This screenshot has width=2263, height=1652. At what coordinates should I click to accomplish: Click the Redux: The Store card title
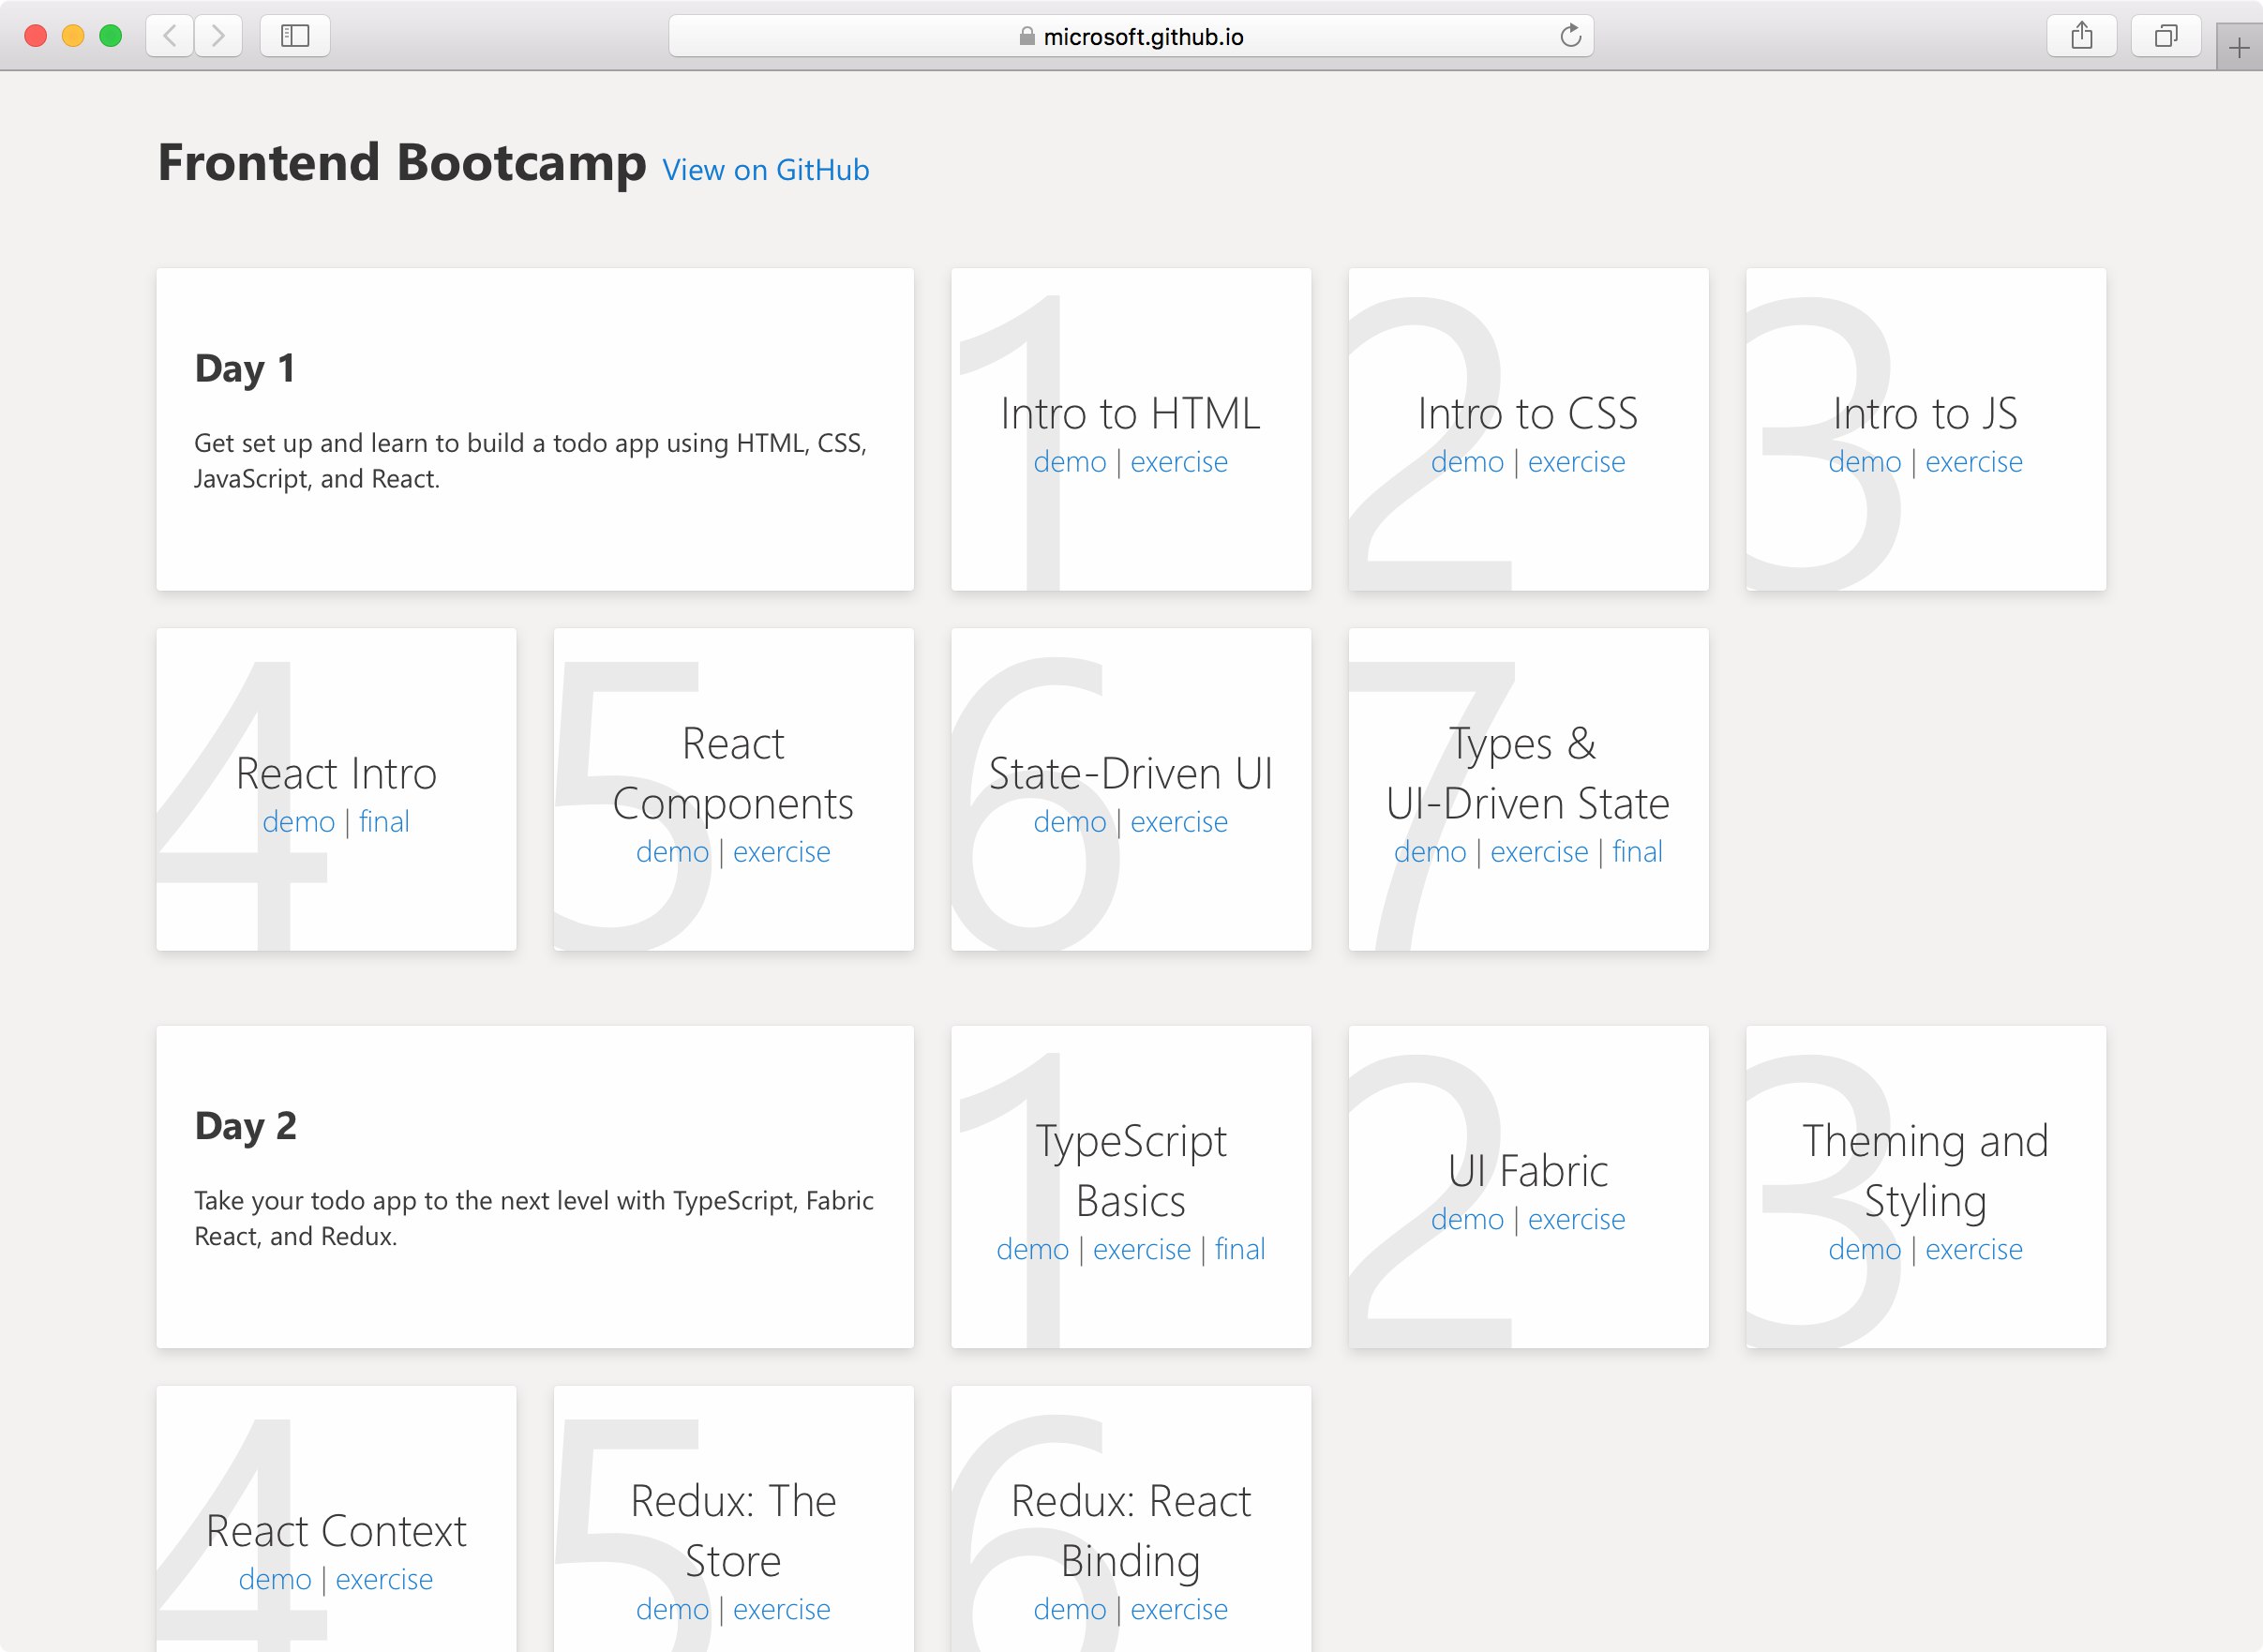733,1531
